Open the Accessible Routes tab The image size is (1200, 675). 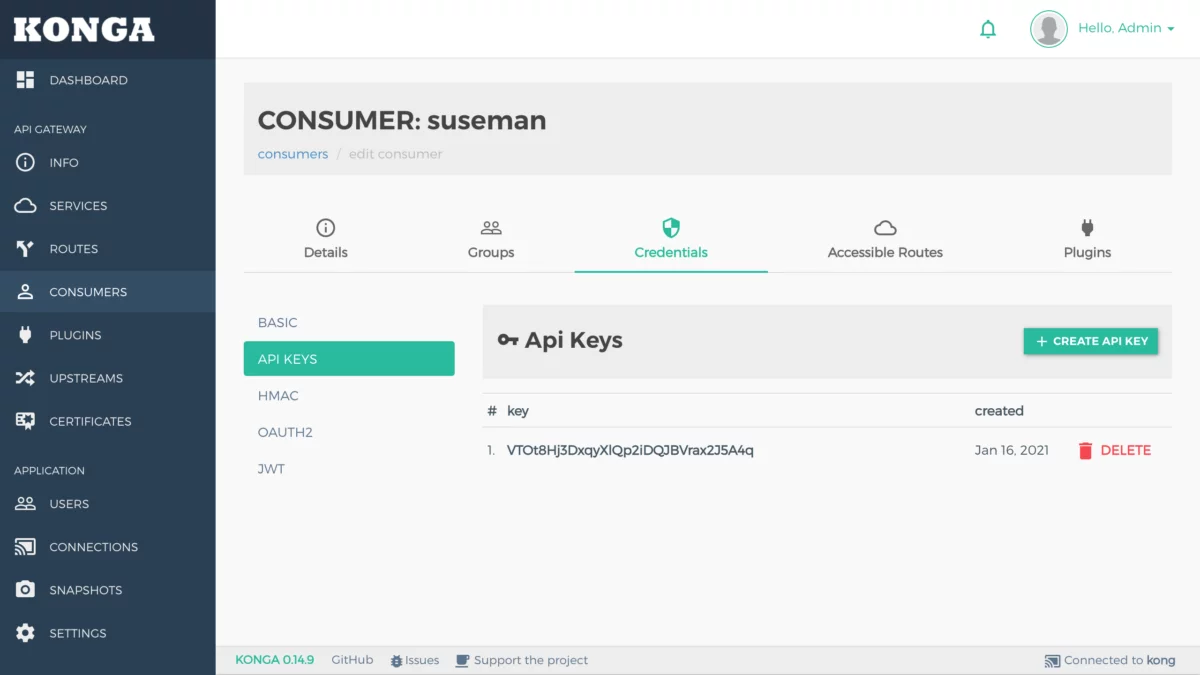(885, 240)
